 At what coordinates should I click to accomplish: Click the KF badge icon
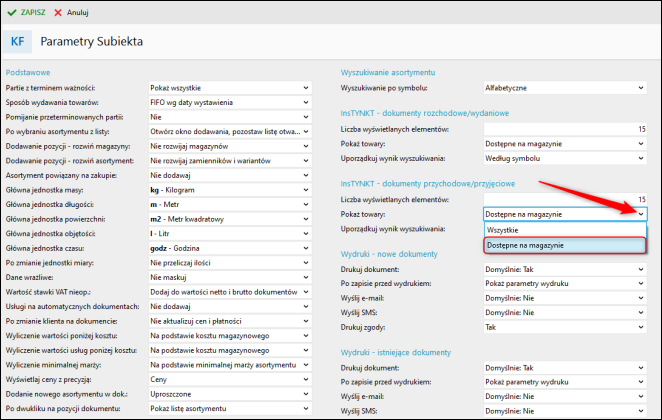(x=19, y=42)
